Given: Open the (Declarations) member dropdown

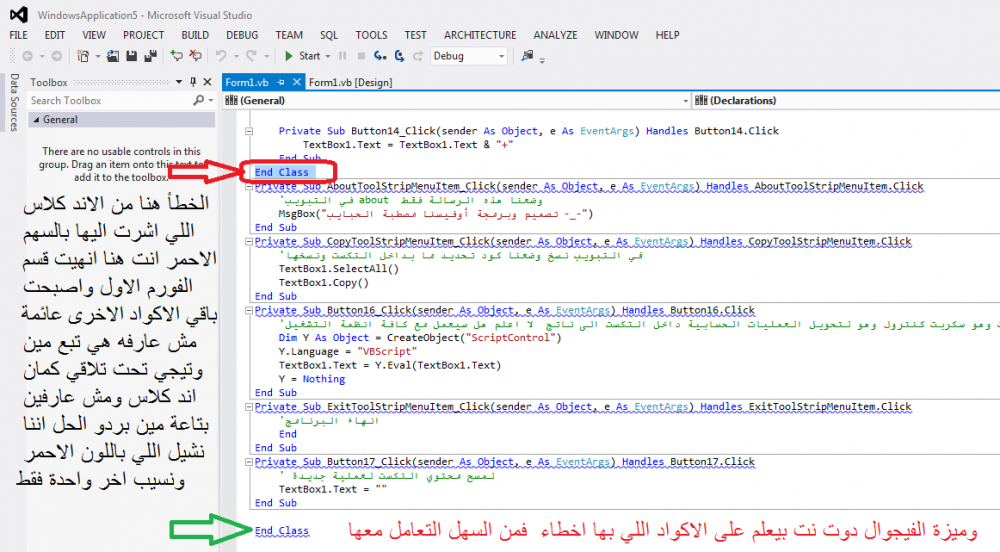Looking at the screenshot, I should pyautogui.click(x=846, y=100).
